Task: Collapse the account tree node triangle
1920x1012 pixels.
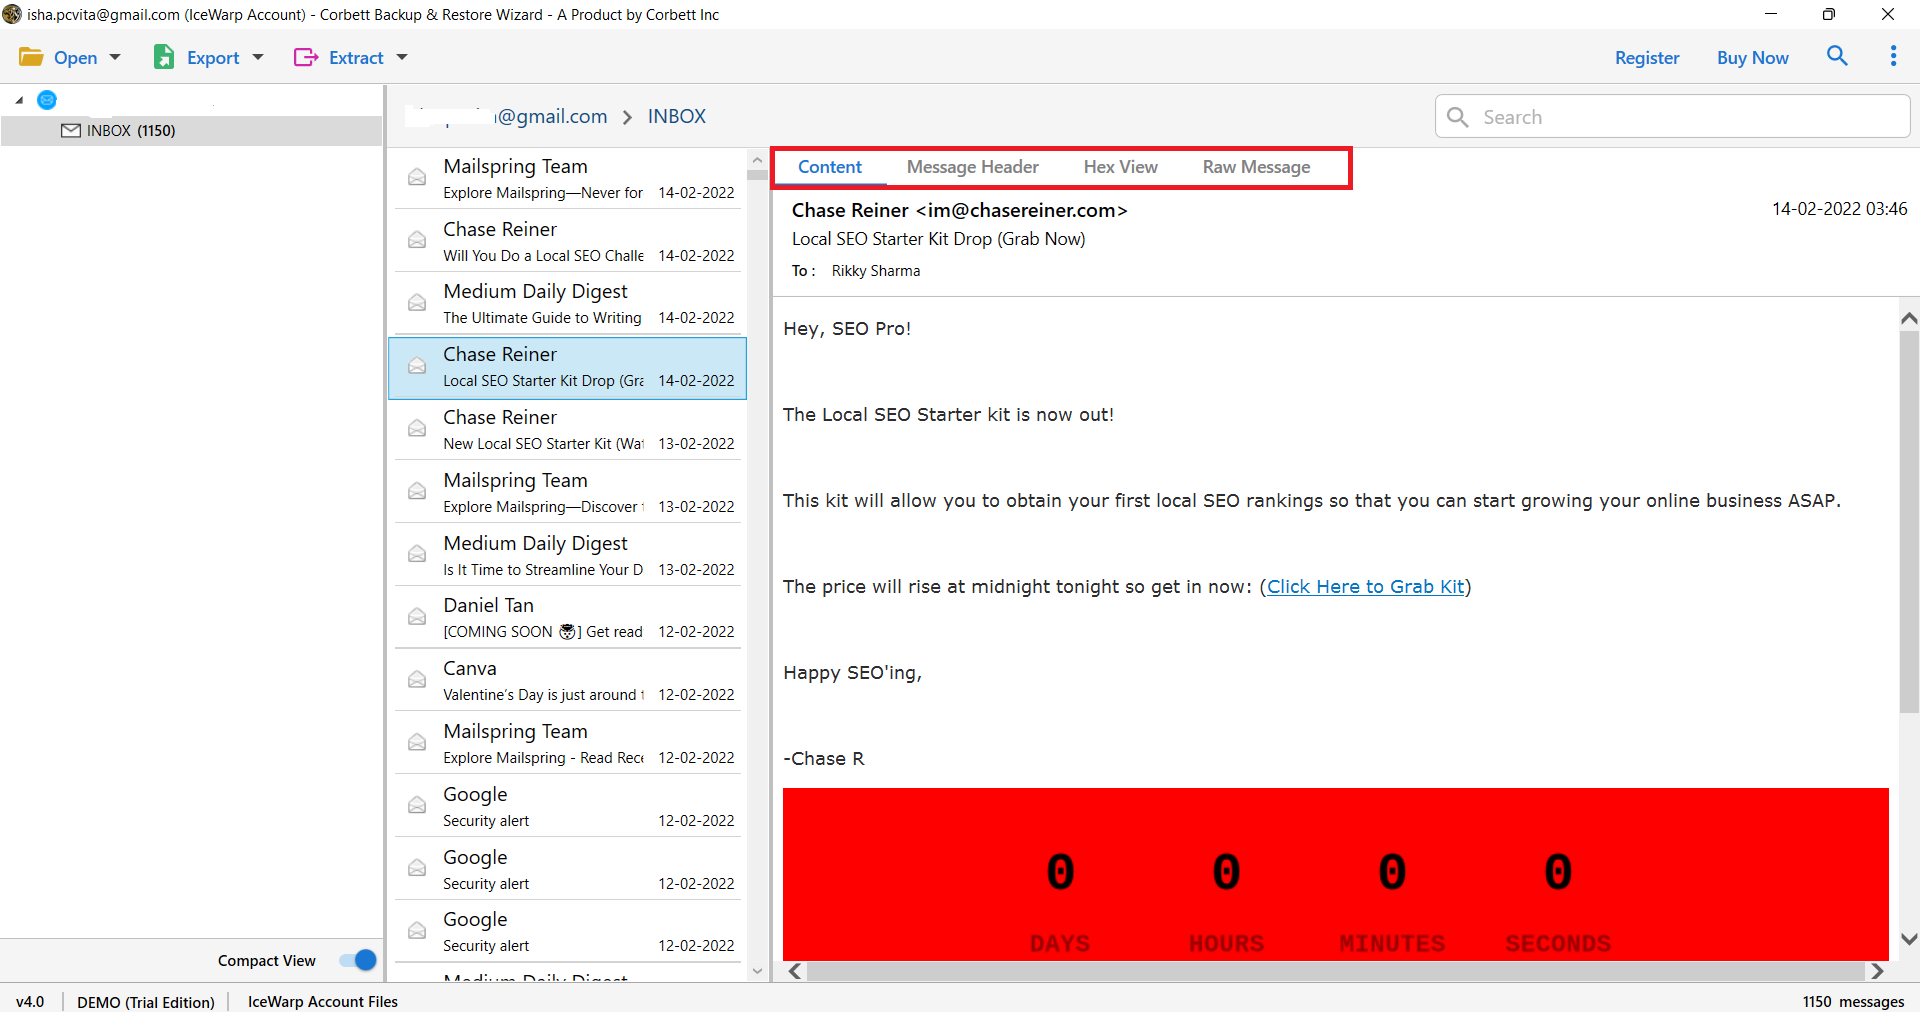Action: click(19, 100)
